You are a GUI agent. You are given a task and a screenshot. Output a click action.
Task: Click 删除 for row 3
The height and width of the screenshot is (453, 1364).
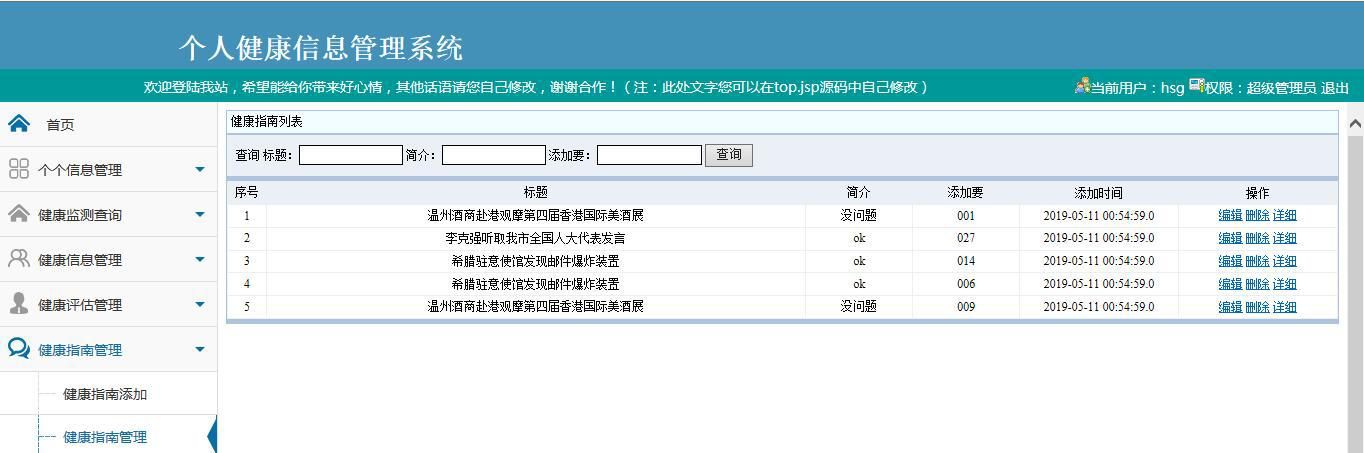coord(1257,261)
